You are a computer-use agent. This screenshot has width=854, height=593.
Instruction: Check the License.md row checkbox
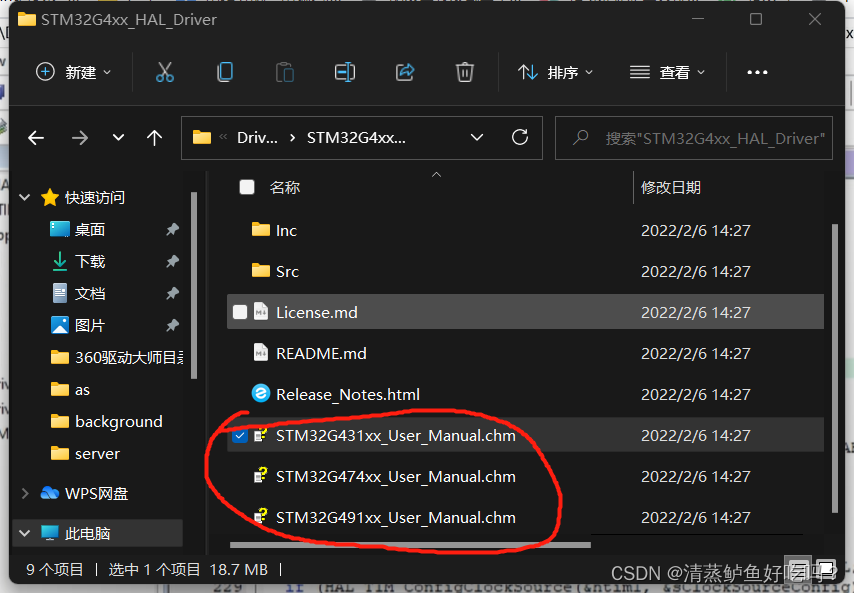240,312
